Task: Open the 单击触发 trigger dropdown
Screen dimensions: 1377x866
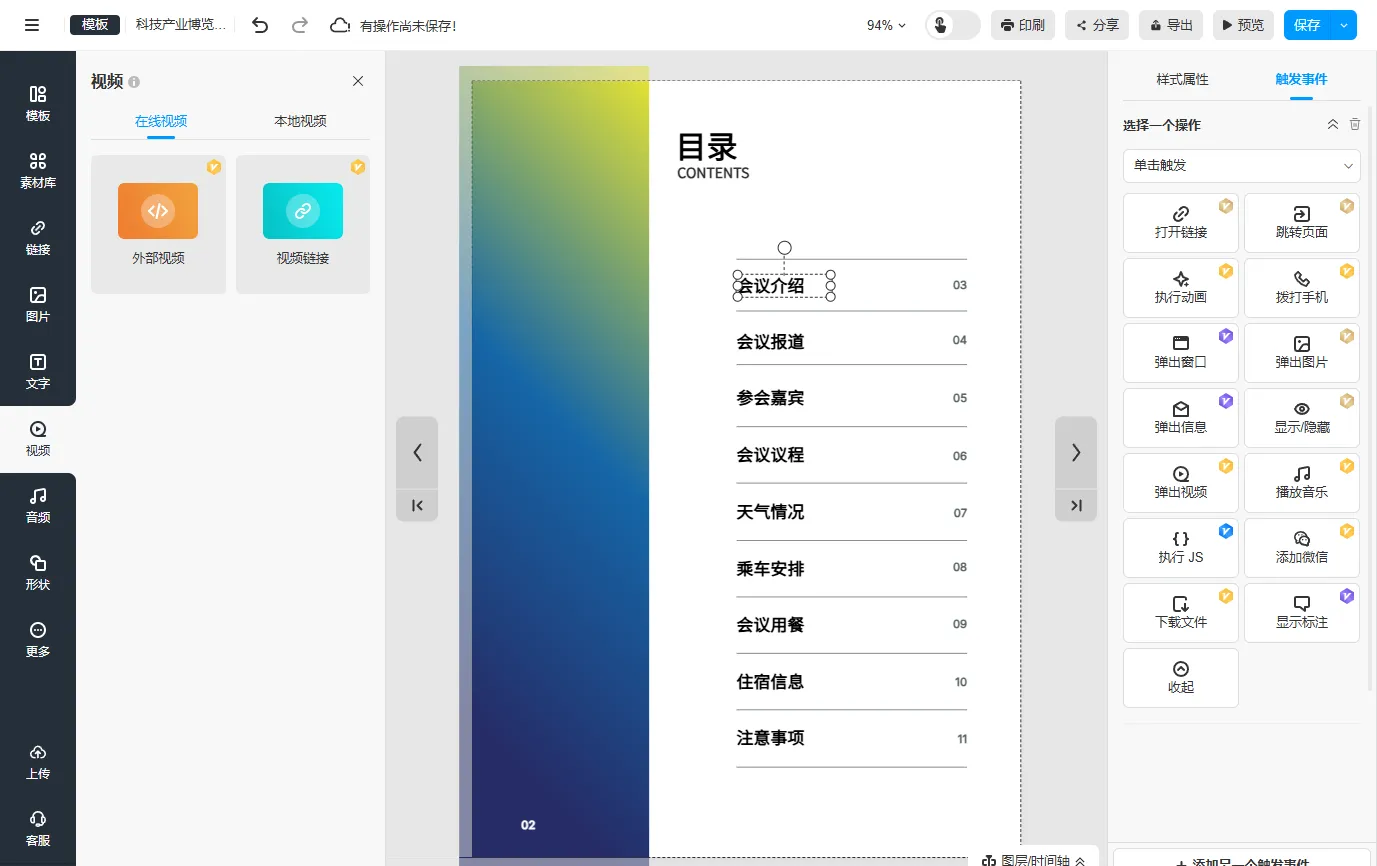Action: pyautogui.click(x=1241, y=165)
